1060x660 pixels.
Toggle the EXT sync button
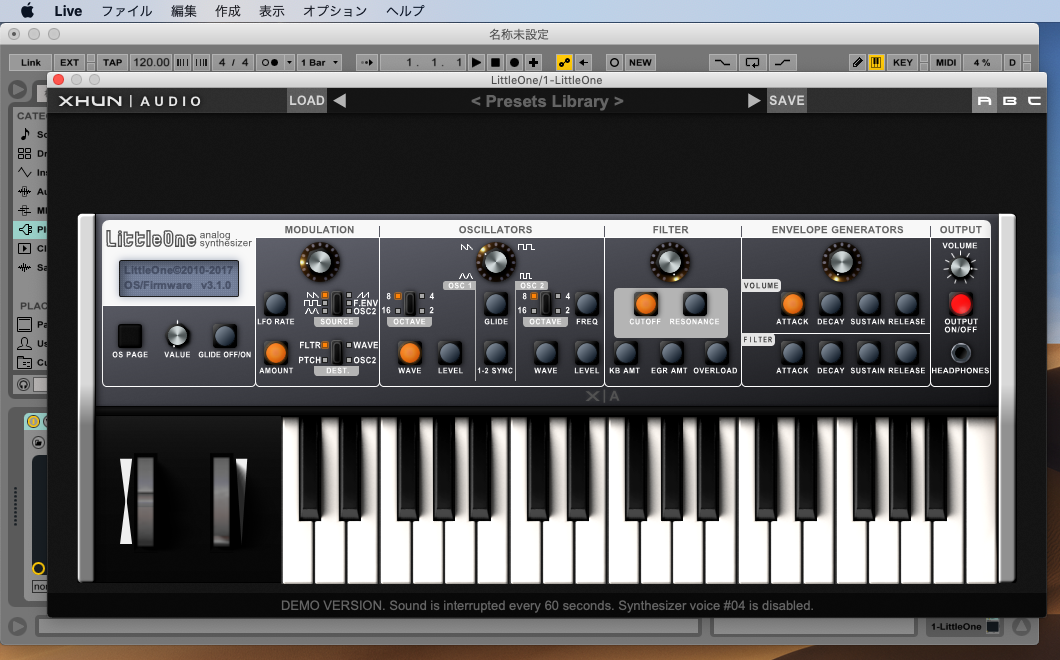click(x=69, y=62)
